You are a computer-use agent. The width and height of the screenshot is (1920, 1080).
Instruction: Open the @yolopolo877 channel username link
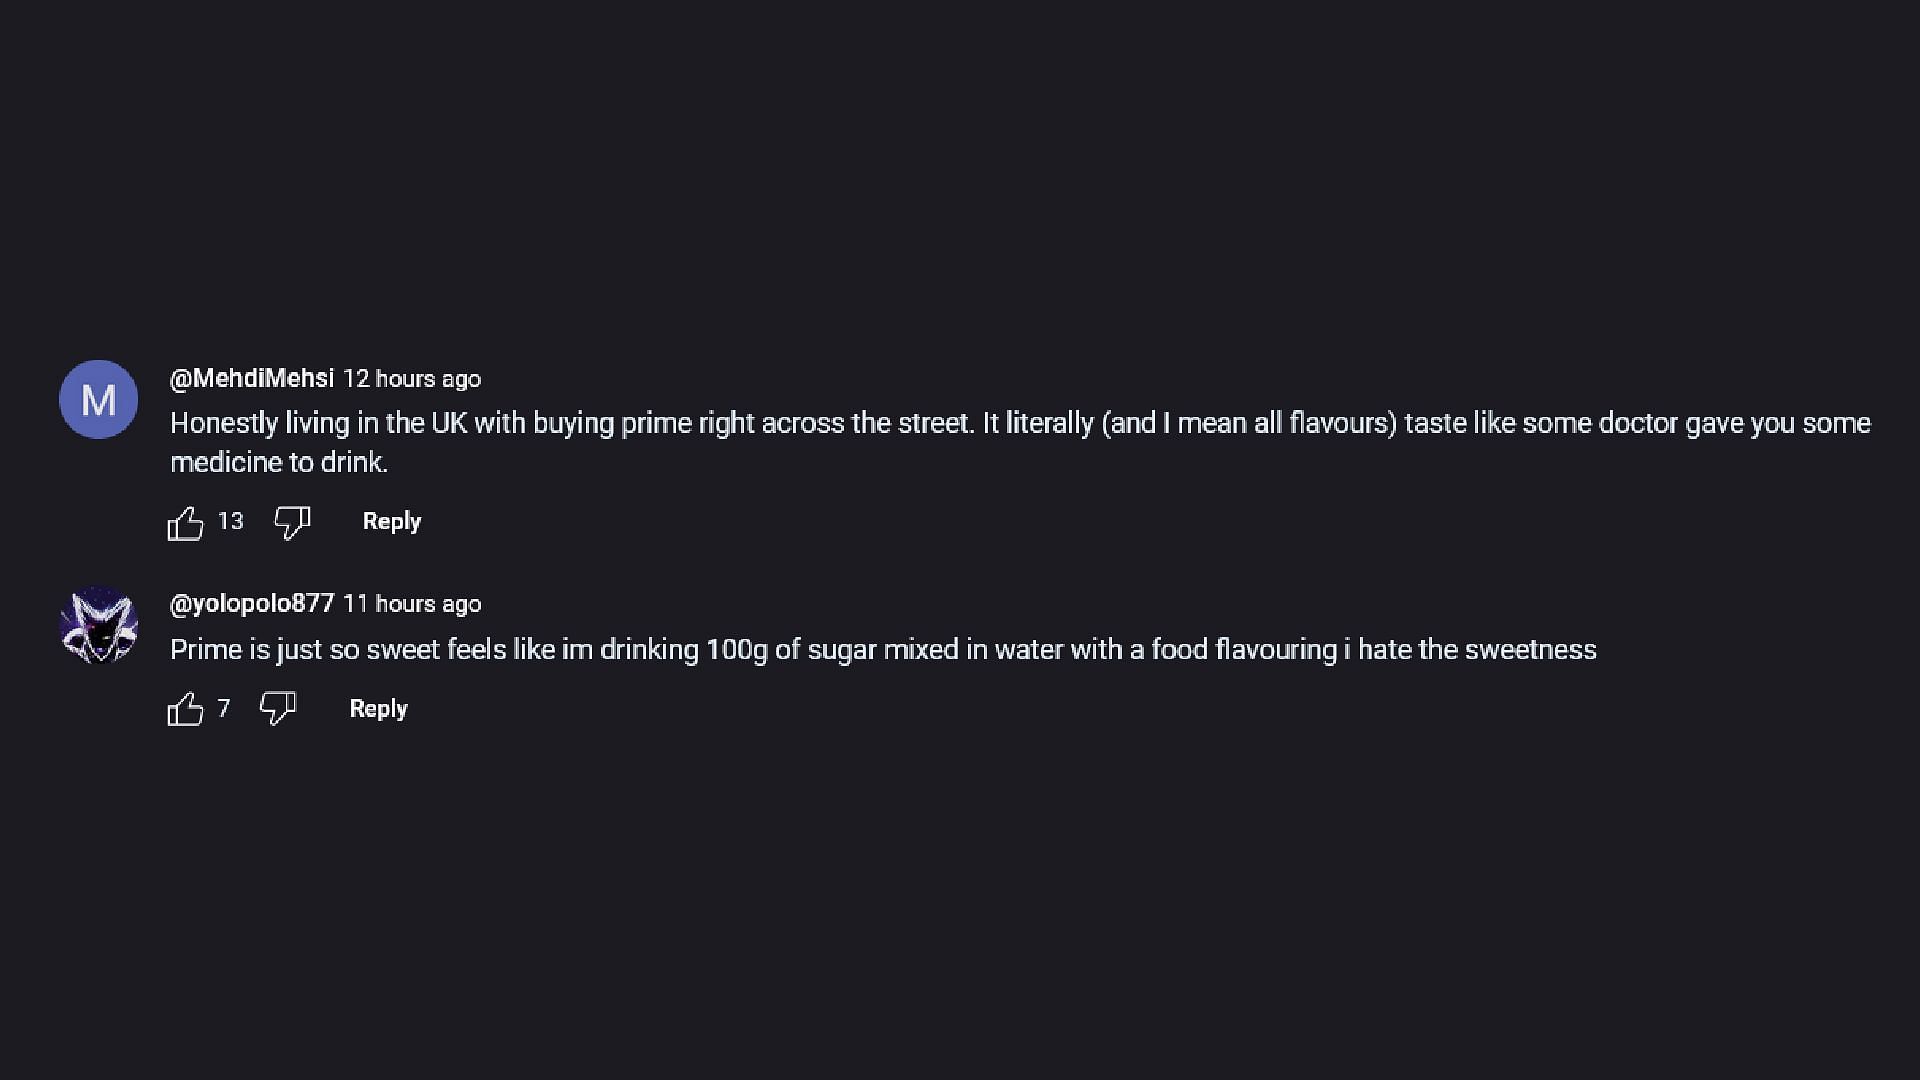point(252,604)
